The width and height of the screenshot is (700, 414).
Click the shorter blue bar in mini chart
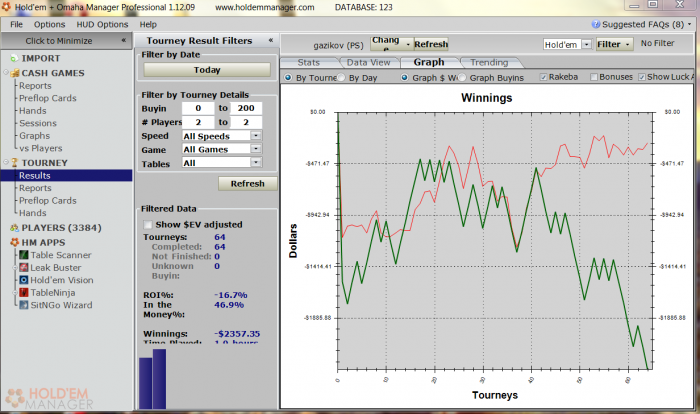146,383
